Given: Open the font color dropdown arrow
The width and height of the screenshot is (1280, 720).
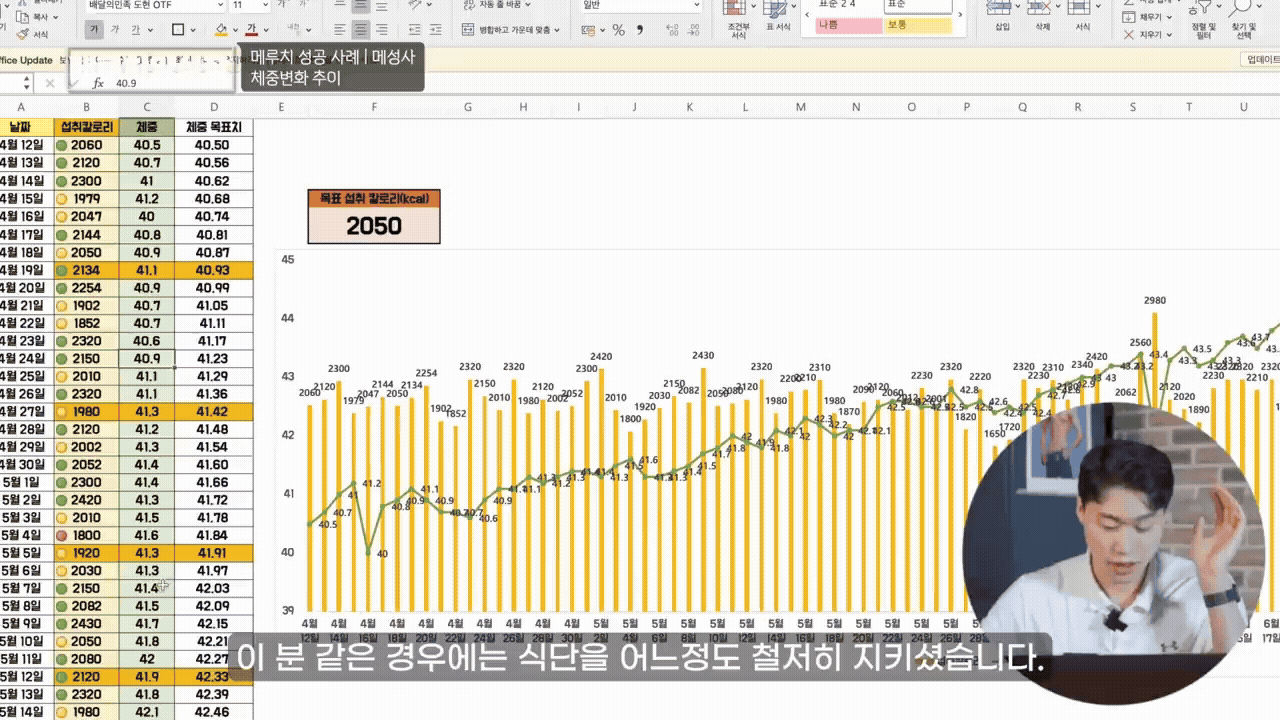Looking at the screenshot, I should click(x=267, y=30).
